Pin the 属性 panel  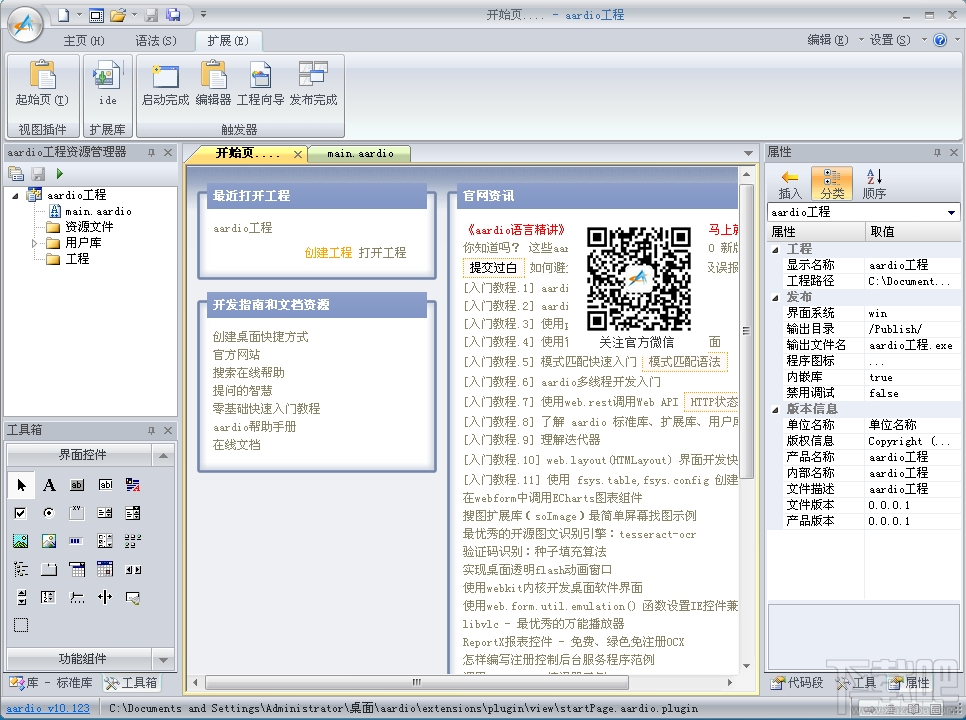[937, 152]
